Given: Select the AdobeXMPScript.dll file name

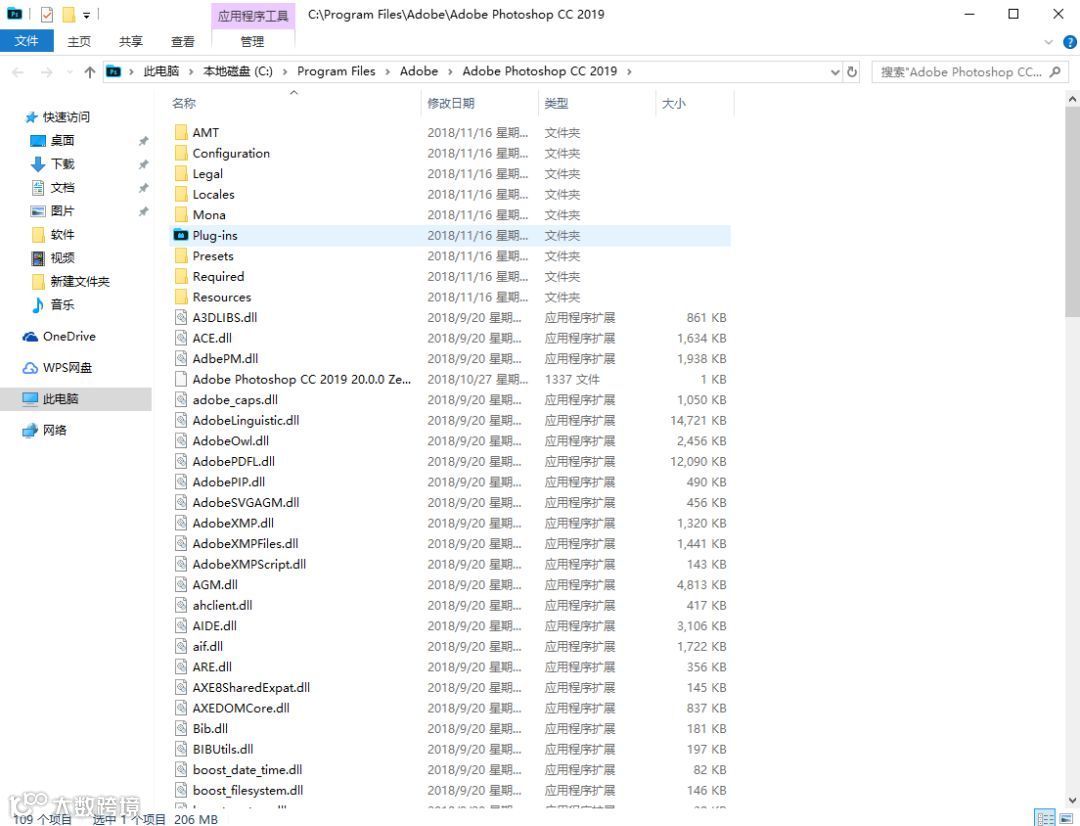Looking at the screenshot, I should (249, 564).
